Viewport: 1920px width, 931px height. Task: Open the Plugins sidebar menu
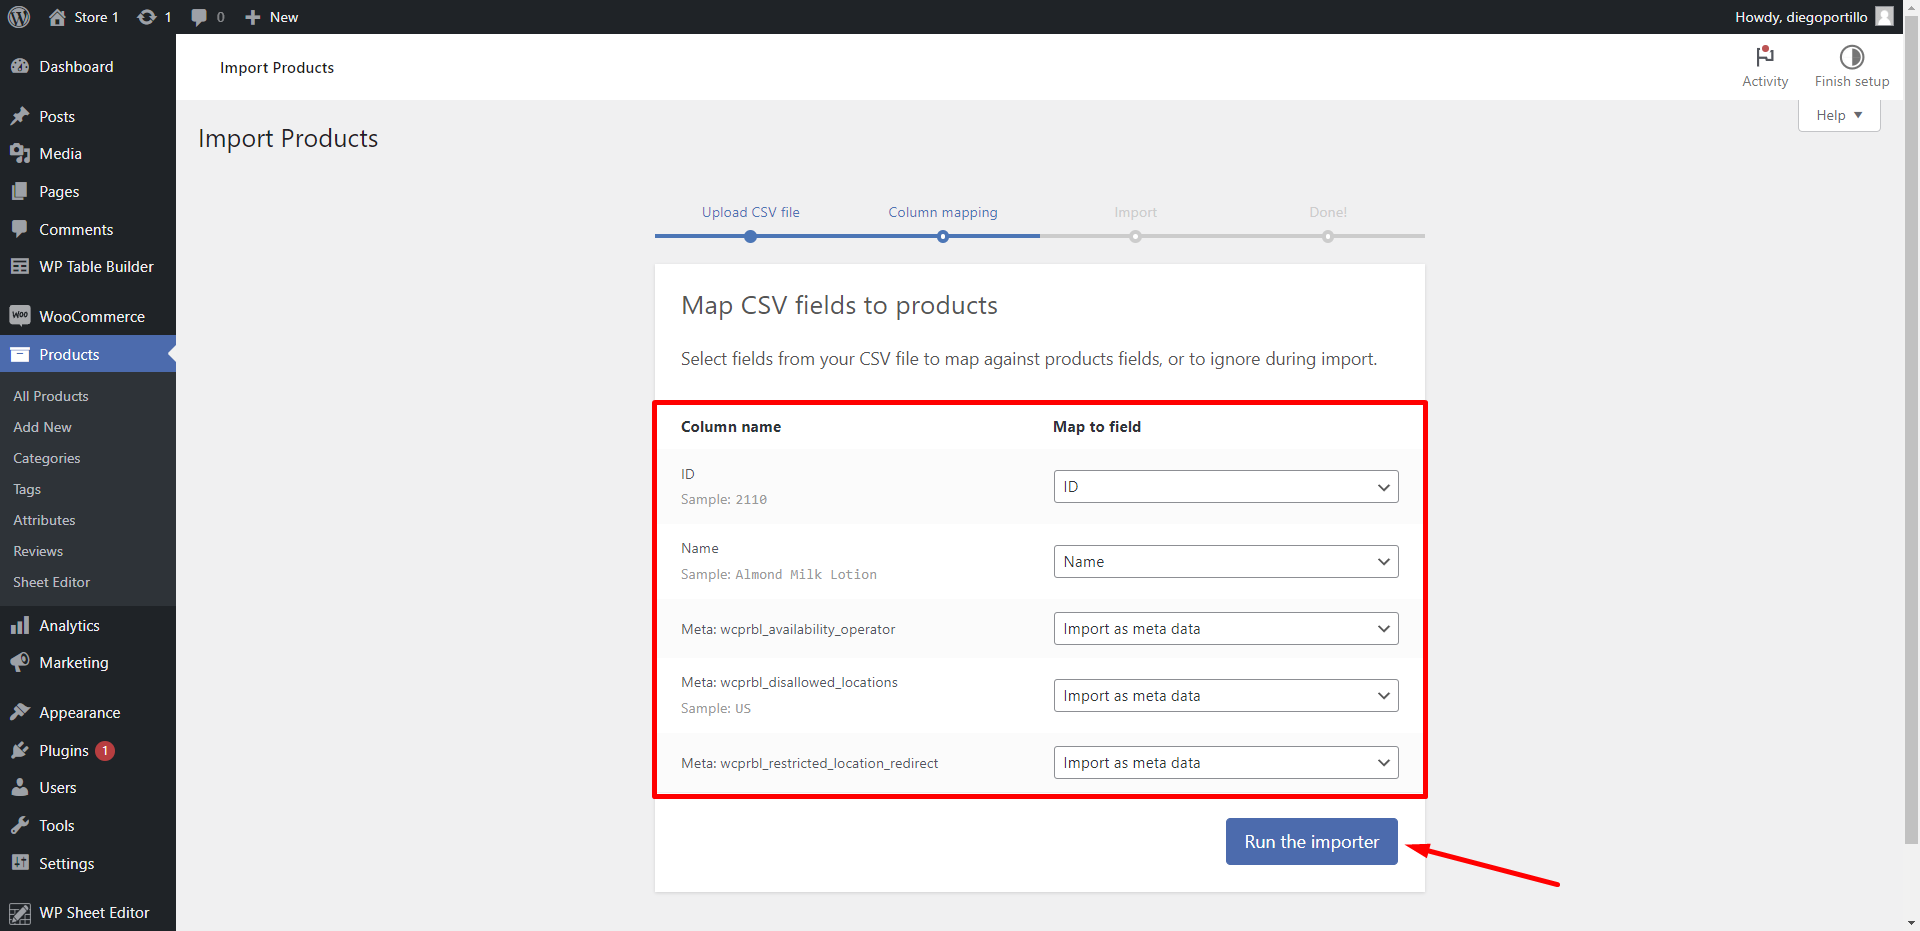coord(64,750)
